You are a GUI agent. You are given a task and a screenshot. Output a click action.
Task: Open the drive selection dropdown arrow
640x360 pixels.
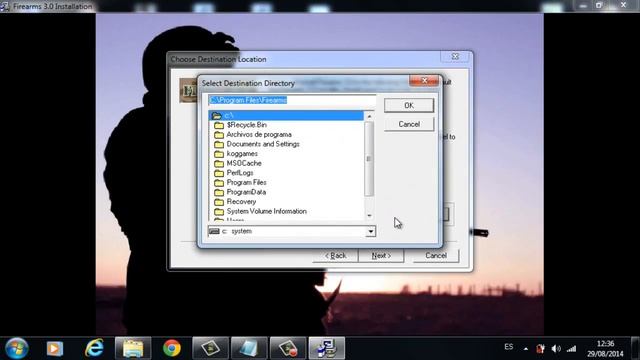click(370, 231)
